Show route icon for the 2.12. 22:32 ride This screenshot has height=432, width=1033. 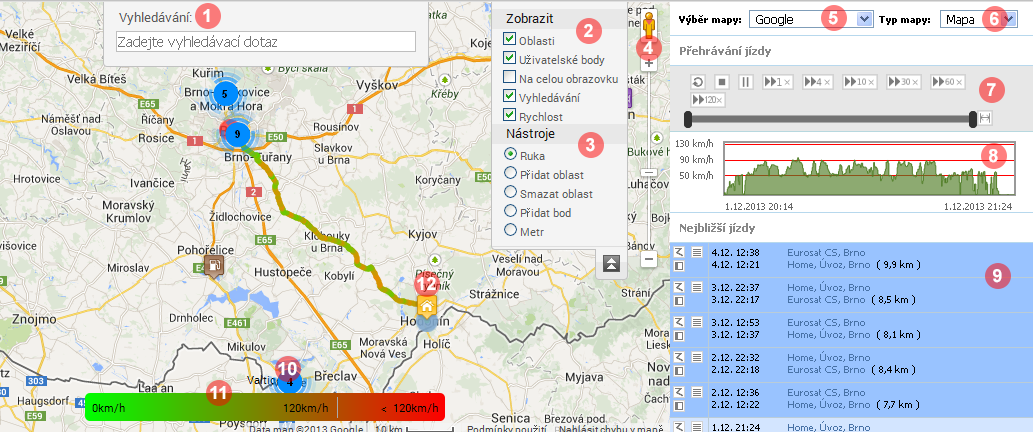[681, 357]
